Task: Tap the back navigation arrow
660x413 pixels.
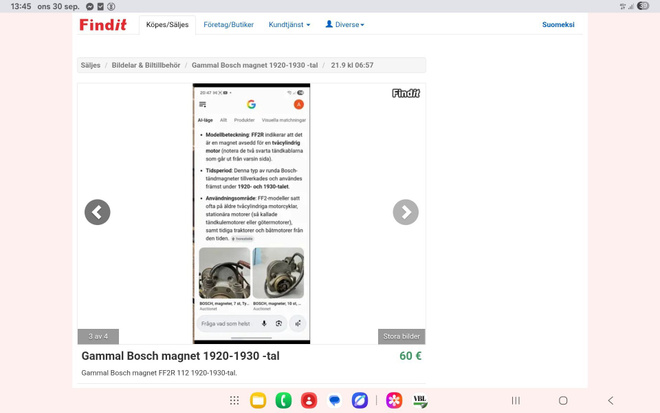Action: coord(611,400)
